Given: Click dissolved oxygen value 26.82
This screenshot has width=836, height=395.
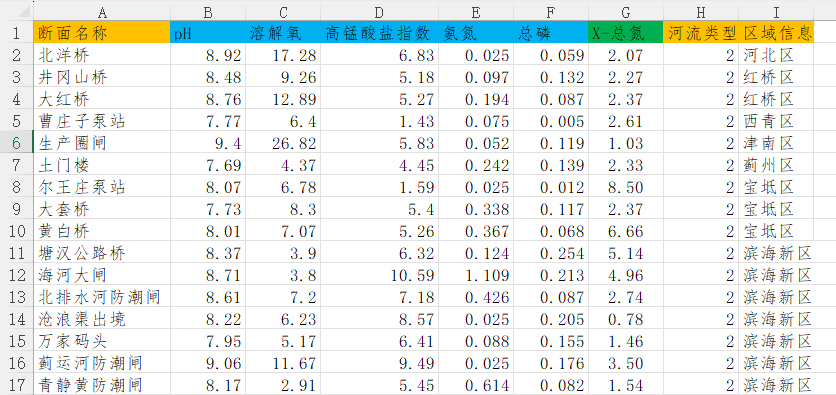Looking at the screenshot, I should click(x=283, y=143).
